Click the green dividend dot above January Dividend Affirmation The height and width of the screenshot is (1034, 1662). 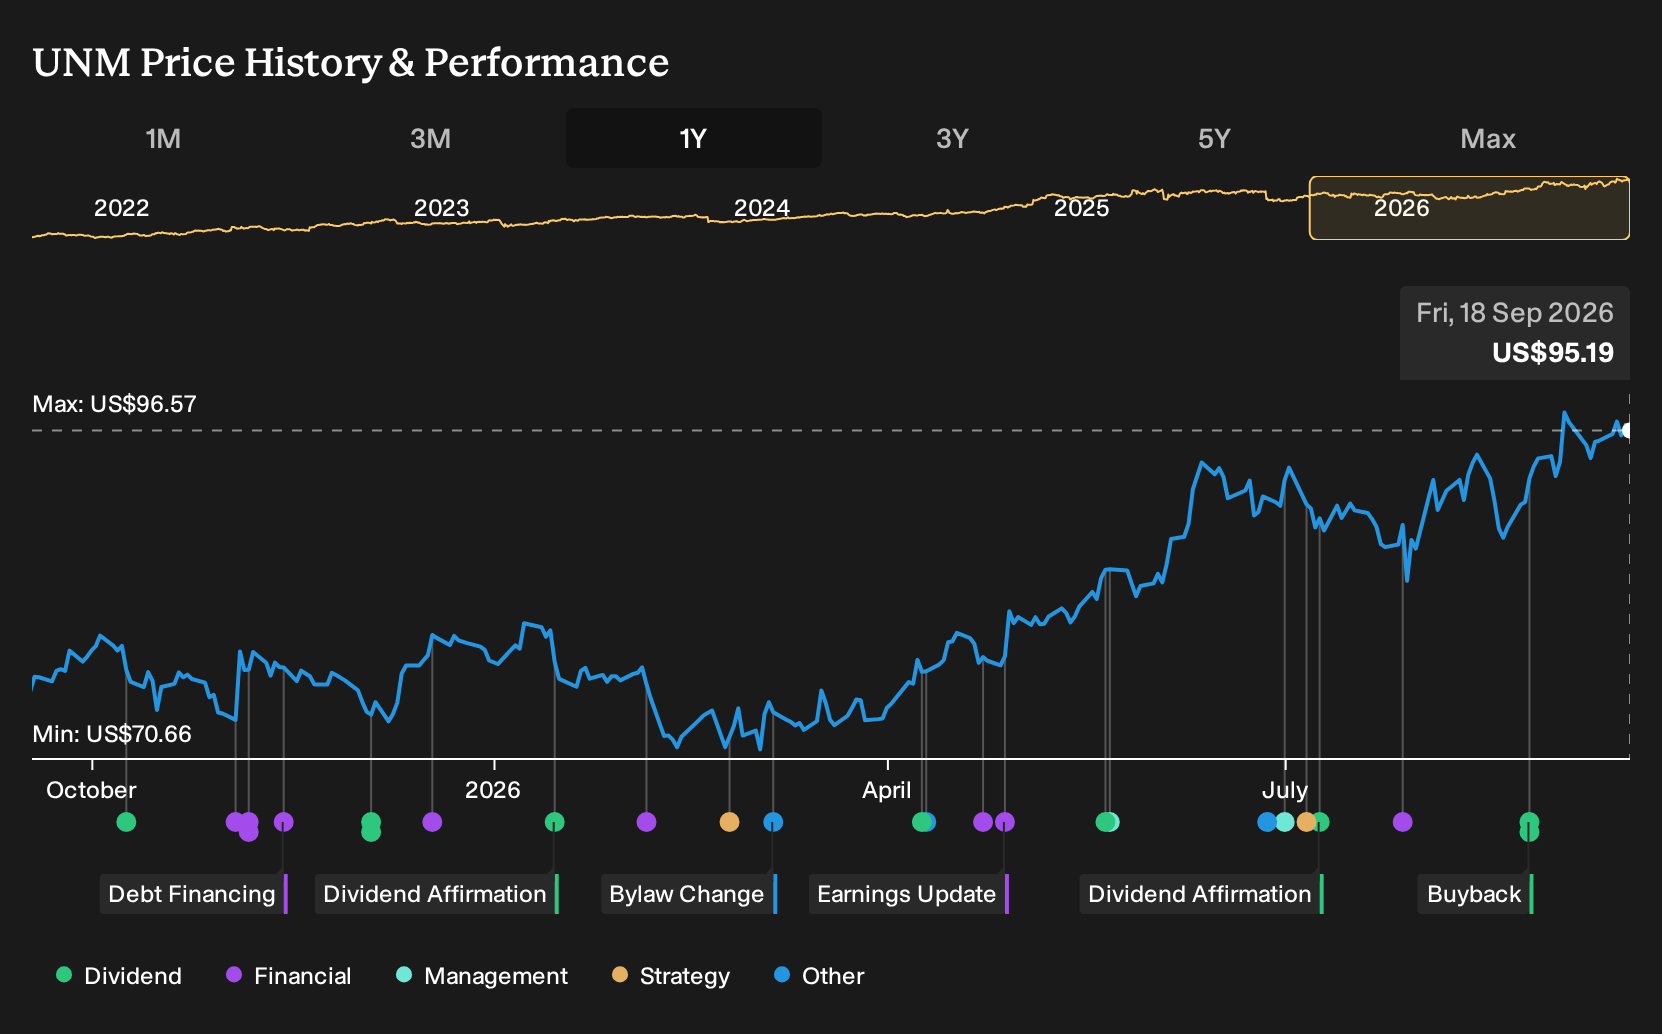(555, 822)
